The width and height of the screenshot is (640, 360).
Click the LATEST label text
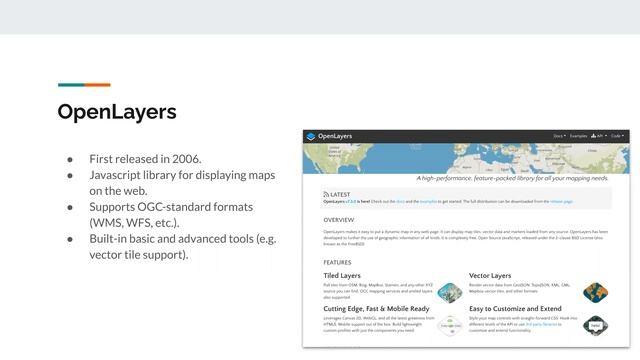point(340,195)
